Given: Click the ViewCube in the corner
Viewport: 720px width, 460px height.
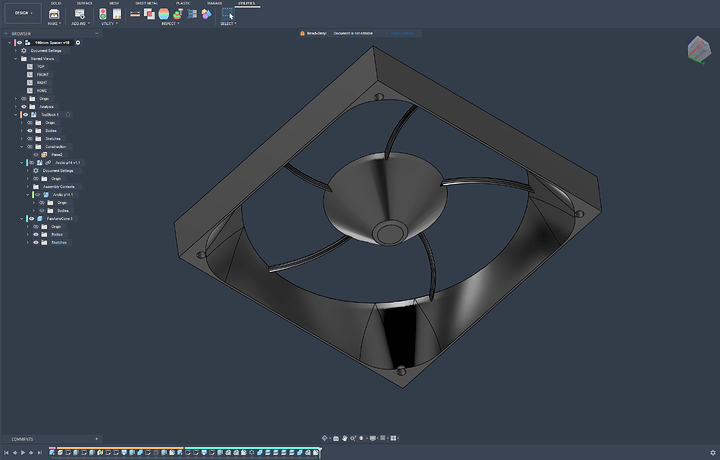Looking at the screenshot, I should coord(697,49).
